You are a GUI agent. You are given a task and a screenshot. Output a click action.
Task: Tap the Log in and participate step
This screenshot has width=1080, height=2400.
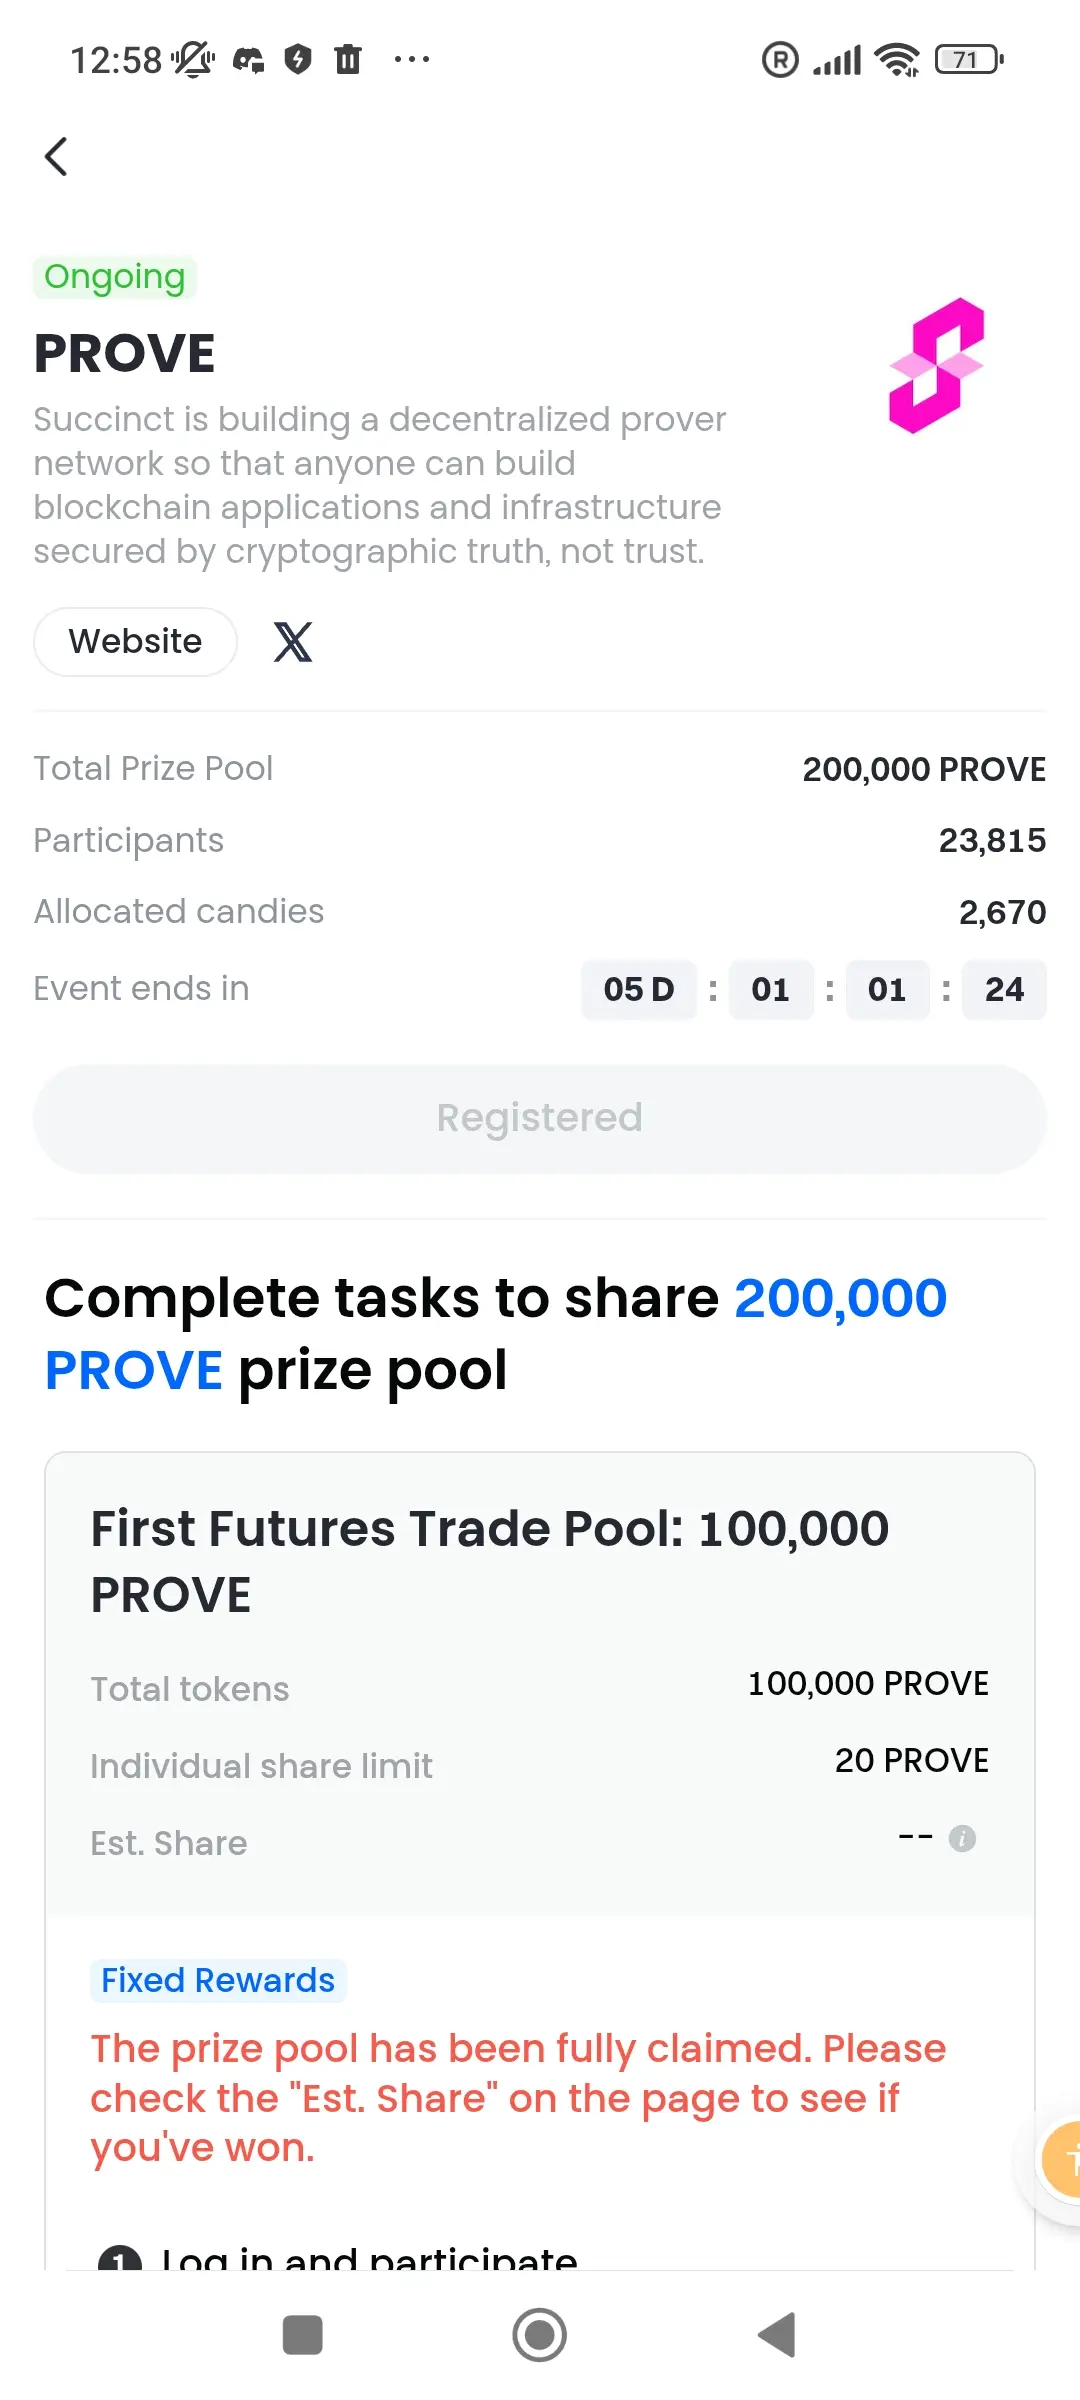click(x=338, y=2258)
